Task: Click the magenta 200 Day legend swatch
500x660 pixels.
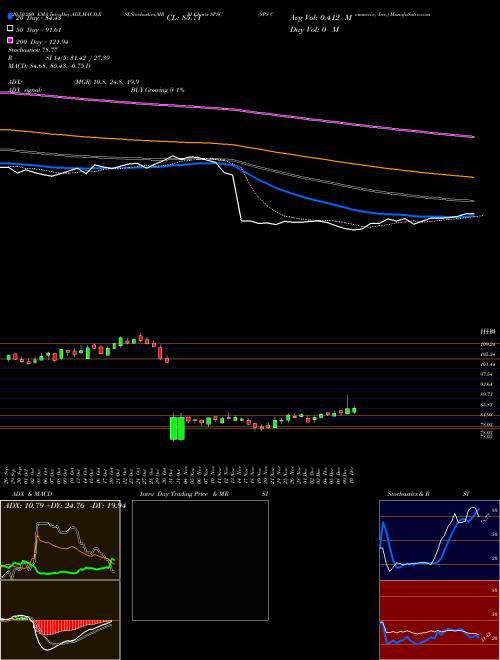Action: [x=10, y=41]
